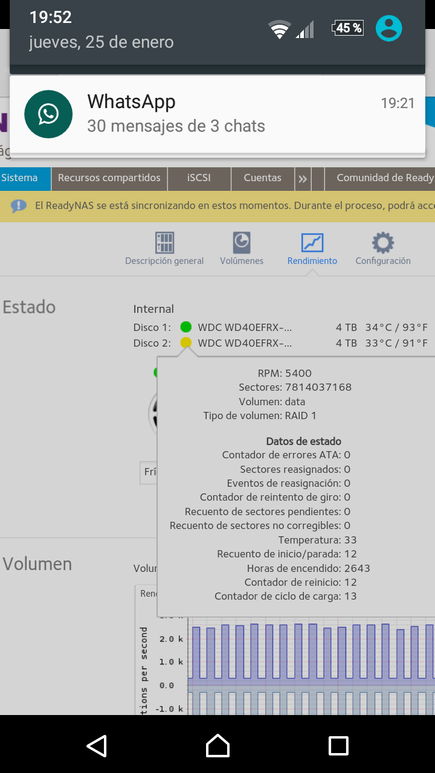Open the user profile avatar icon
435x773 pixels.
[x=389, y=28]
